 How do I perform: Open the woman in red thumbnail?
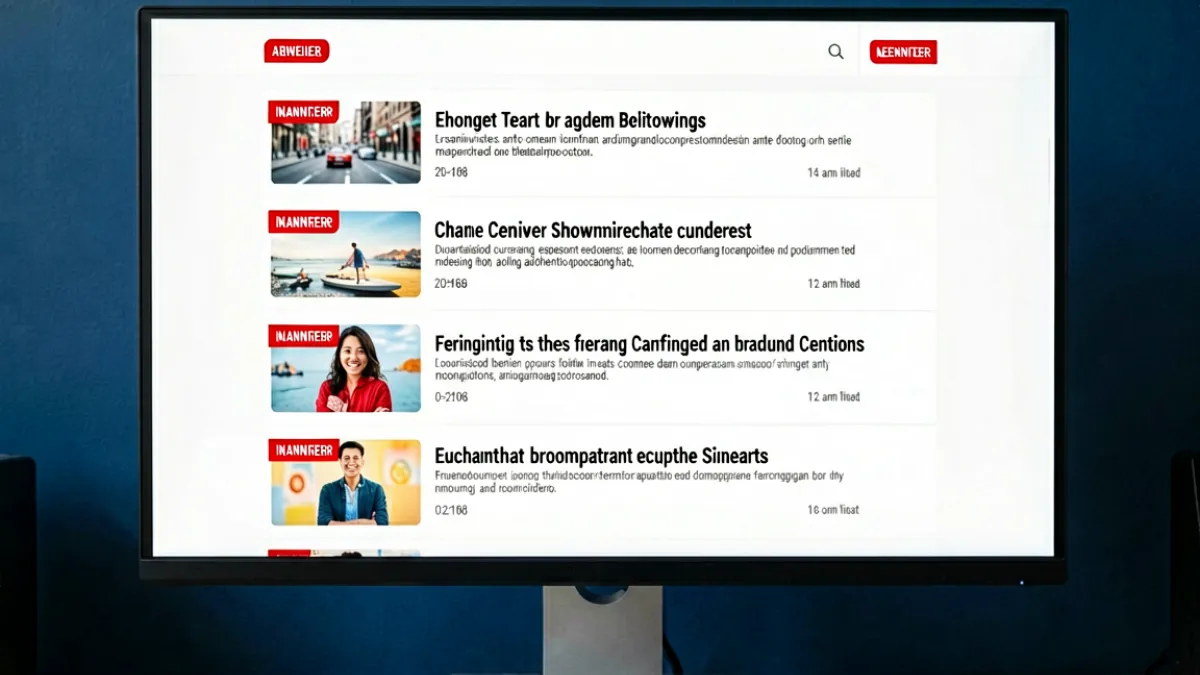click(346, 368)
